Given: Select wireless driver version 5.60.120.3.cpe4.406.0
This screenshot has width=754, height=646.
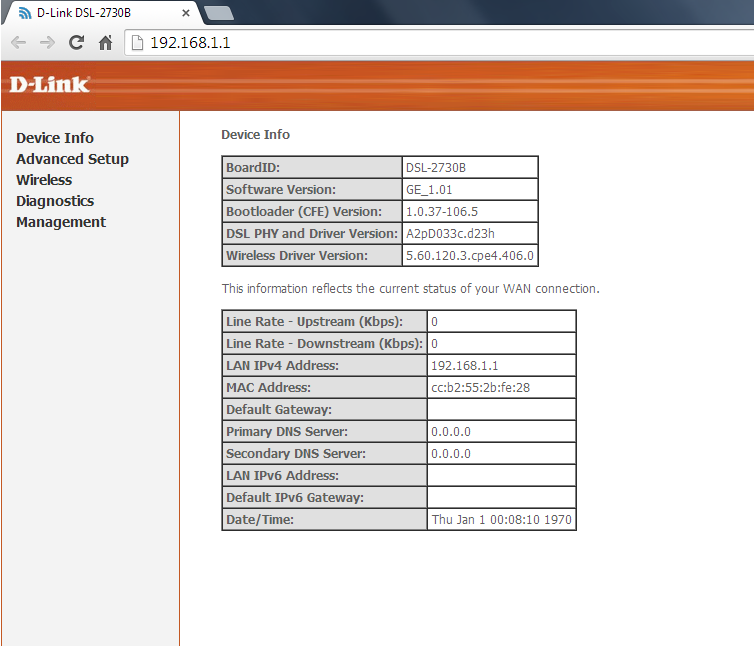Looking at the screenshot, I should (470, 255).
